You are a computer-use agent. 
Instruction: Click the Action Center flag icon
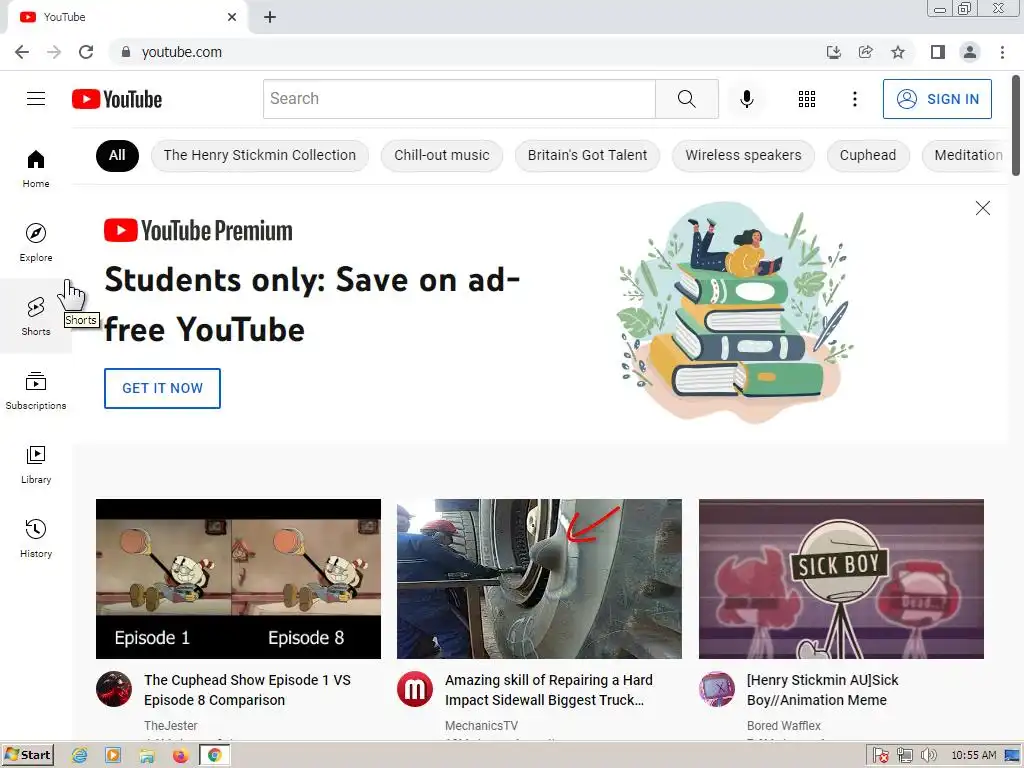click(x=880, y=756)
